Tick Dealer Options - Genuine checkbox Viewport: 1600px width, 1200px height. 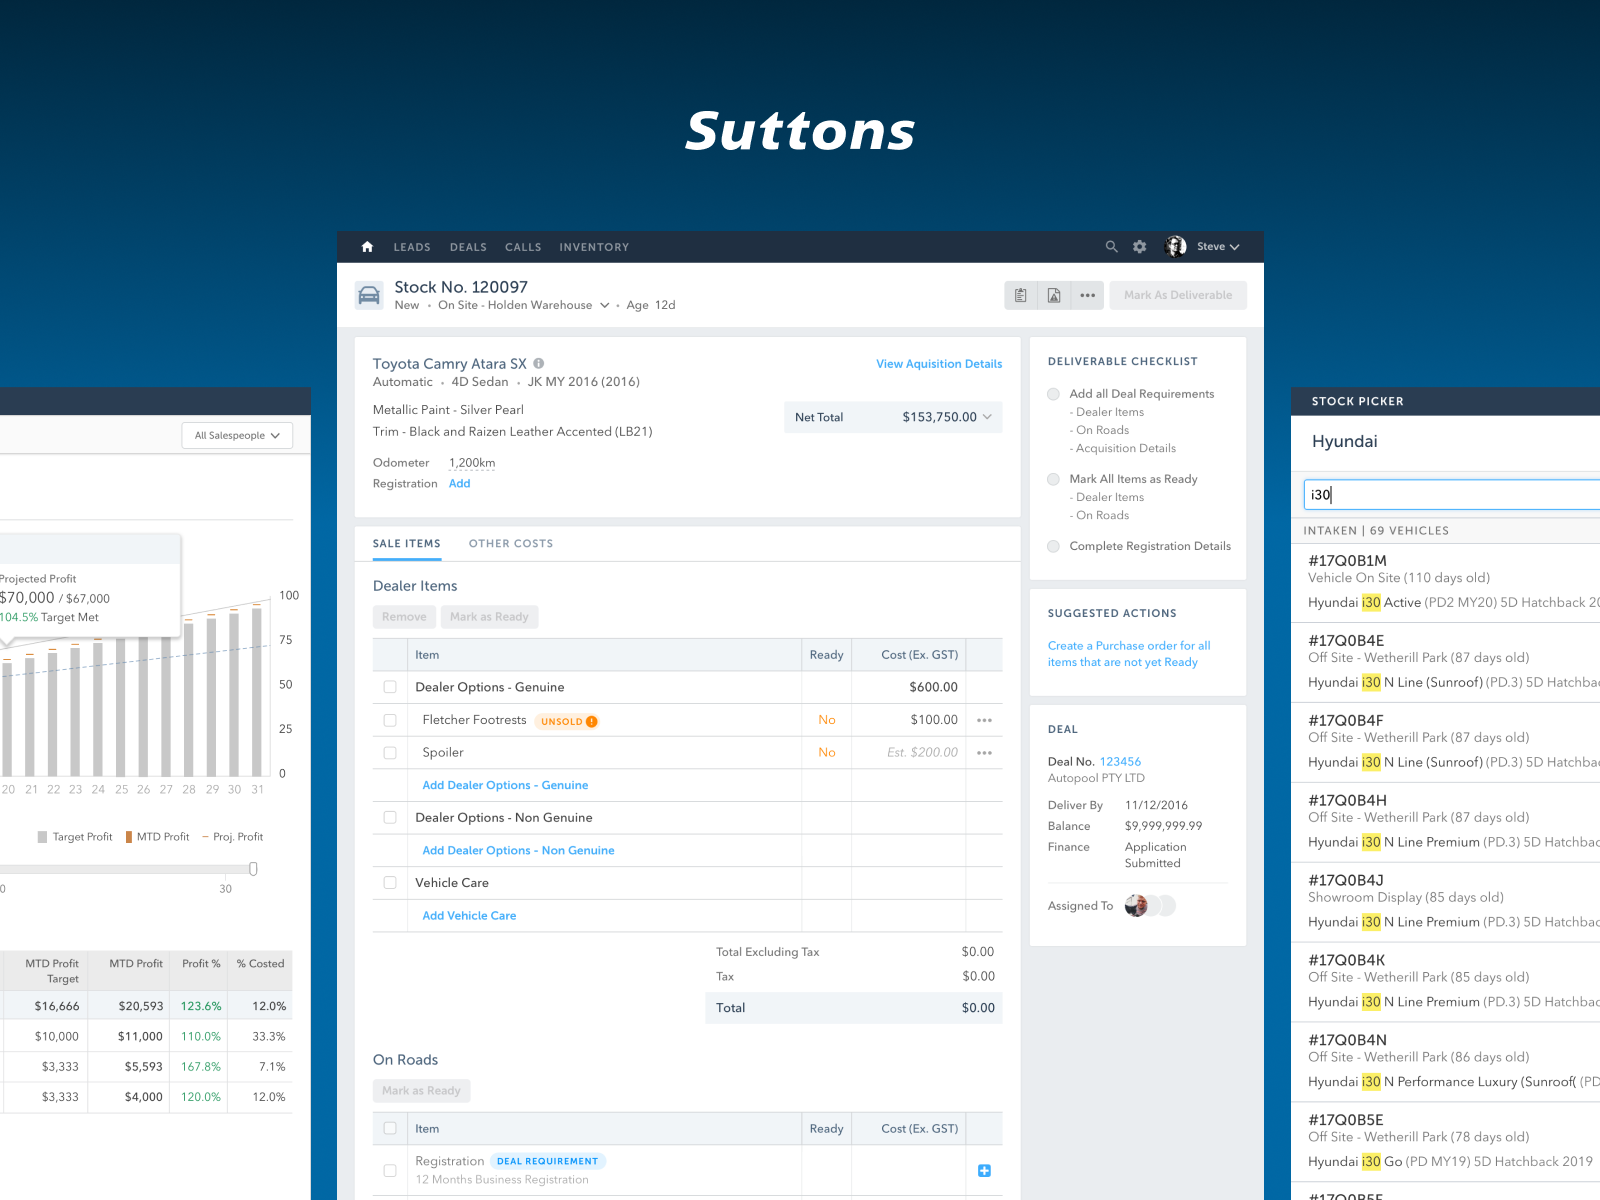390,687
